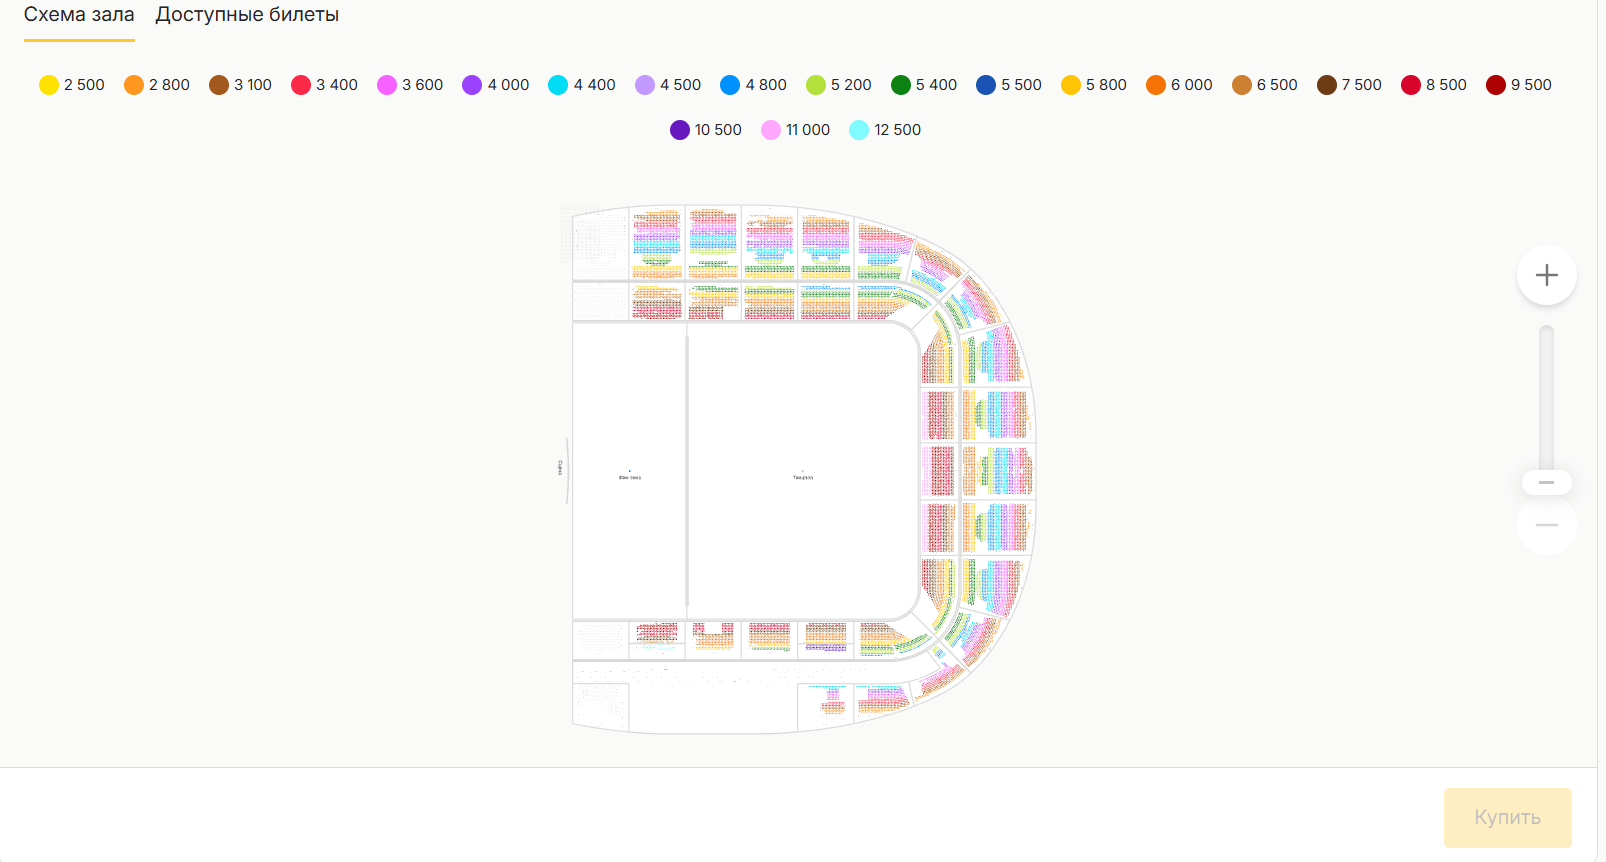Screen dimensions: 1606x862
Task: Zoom in with the plus button
Action: click(1546, 275)
